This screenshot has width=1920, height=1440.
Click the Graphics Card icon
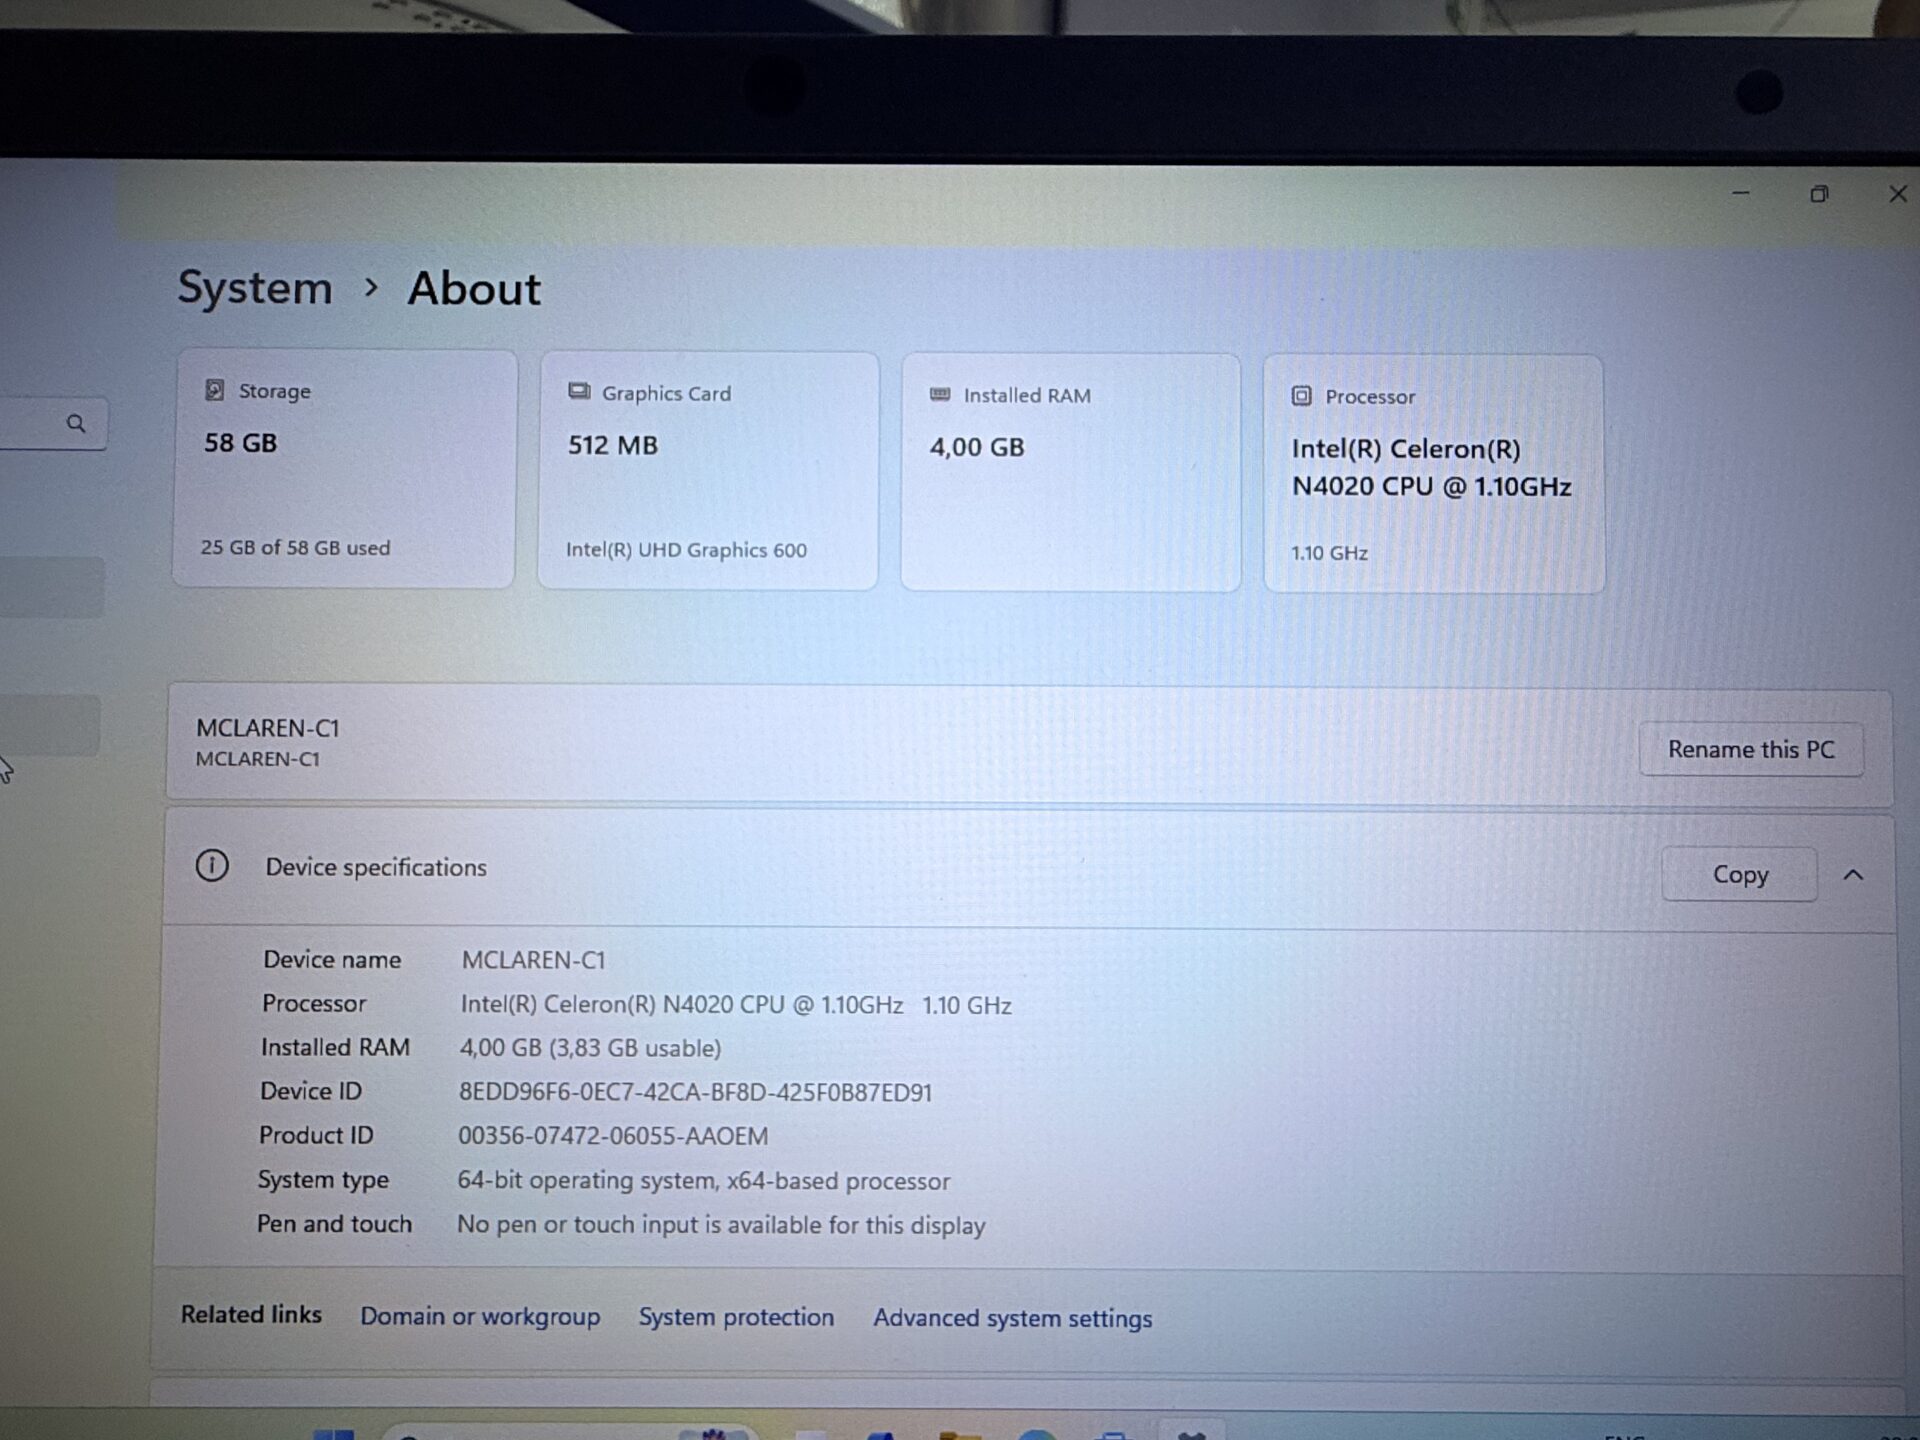[579, 391]
